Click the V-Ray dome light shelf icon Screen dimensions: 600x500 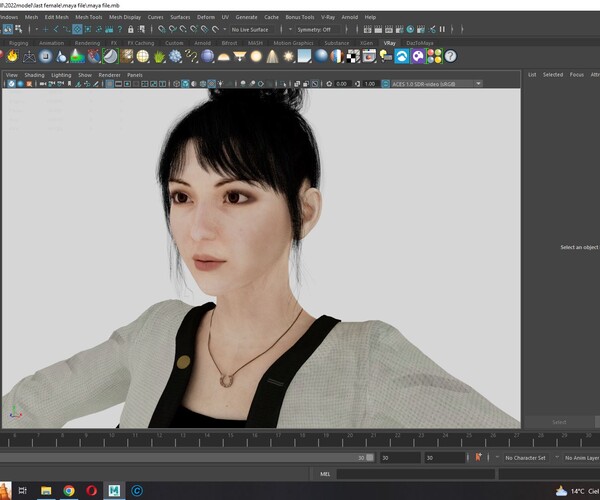pos(223,57)
